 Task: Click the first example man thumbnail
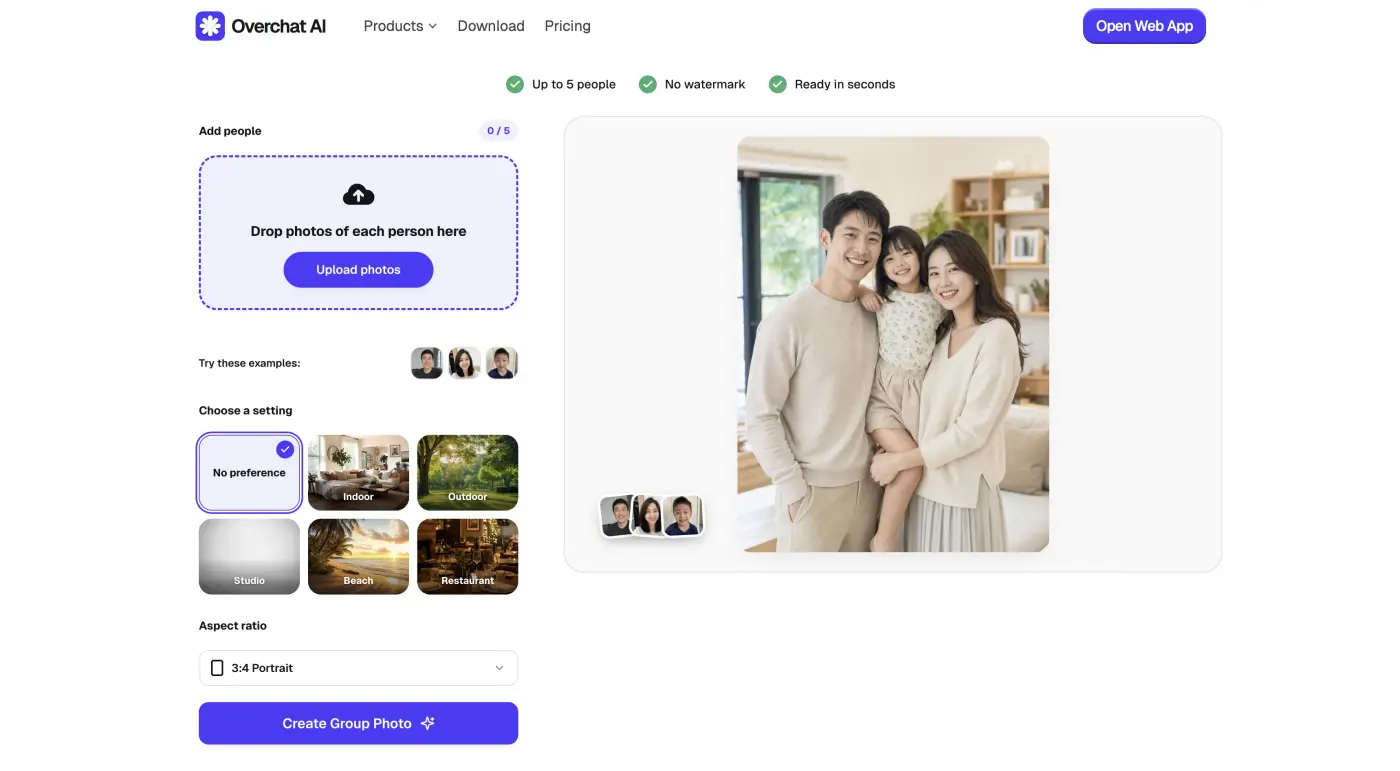pos(427,363)
